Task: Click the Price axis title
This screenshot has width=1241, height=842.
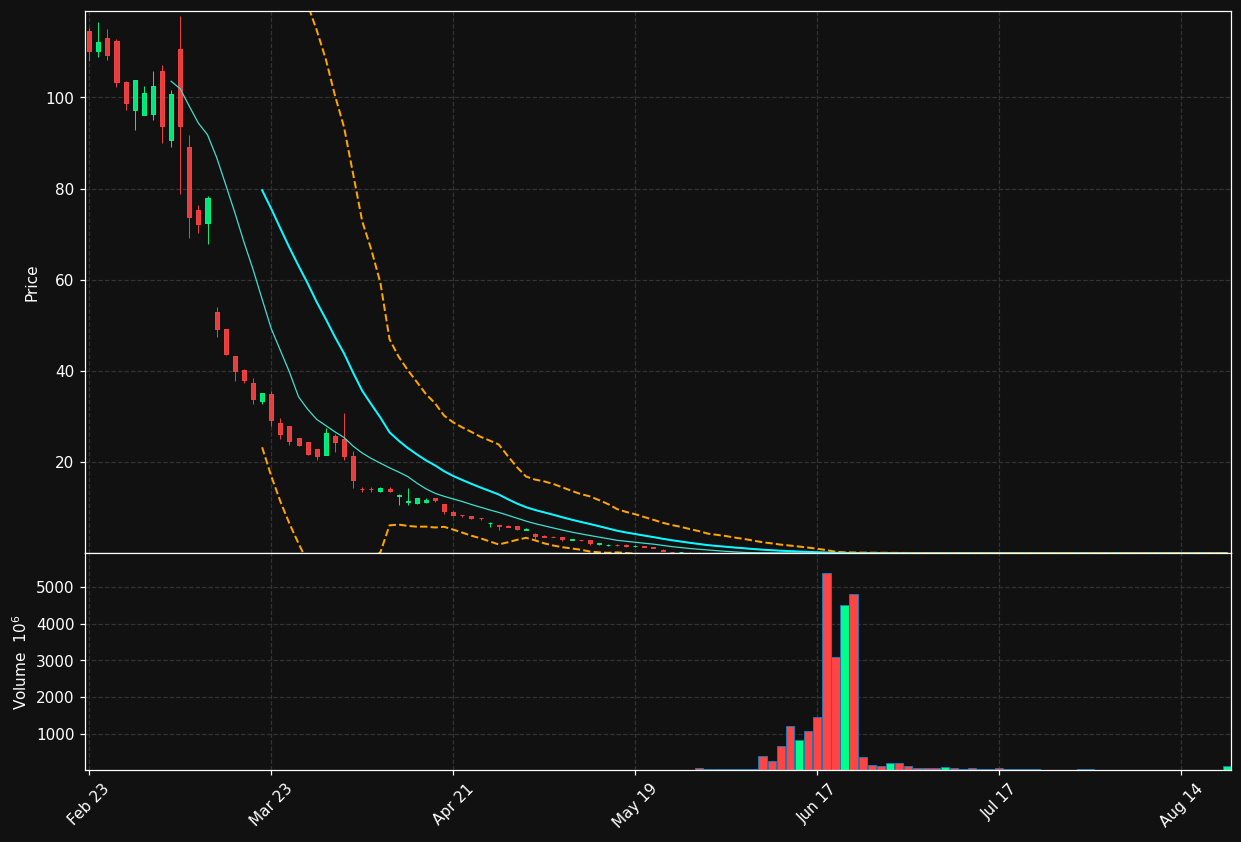Action: coord(32,283)
